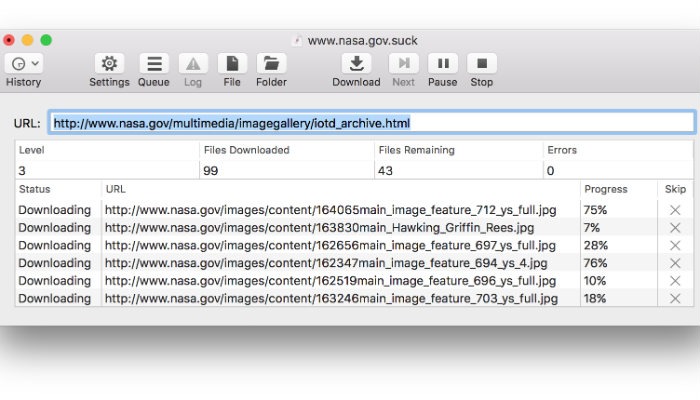
Task: Select the 164065main_image_feature_712_ys_full.jpg URL row
Action: coord(330,210)
